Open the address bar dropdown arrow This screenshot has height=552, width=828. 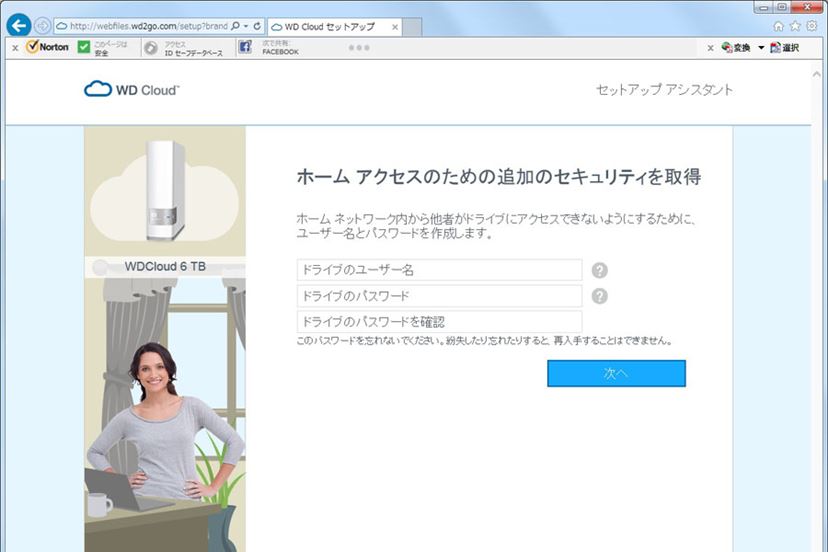246,26
